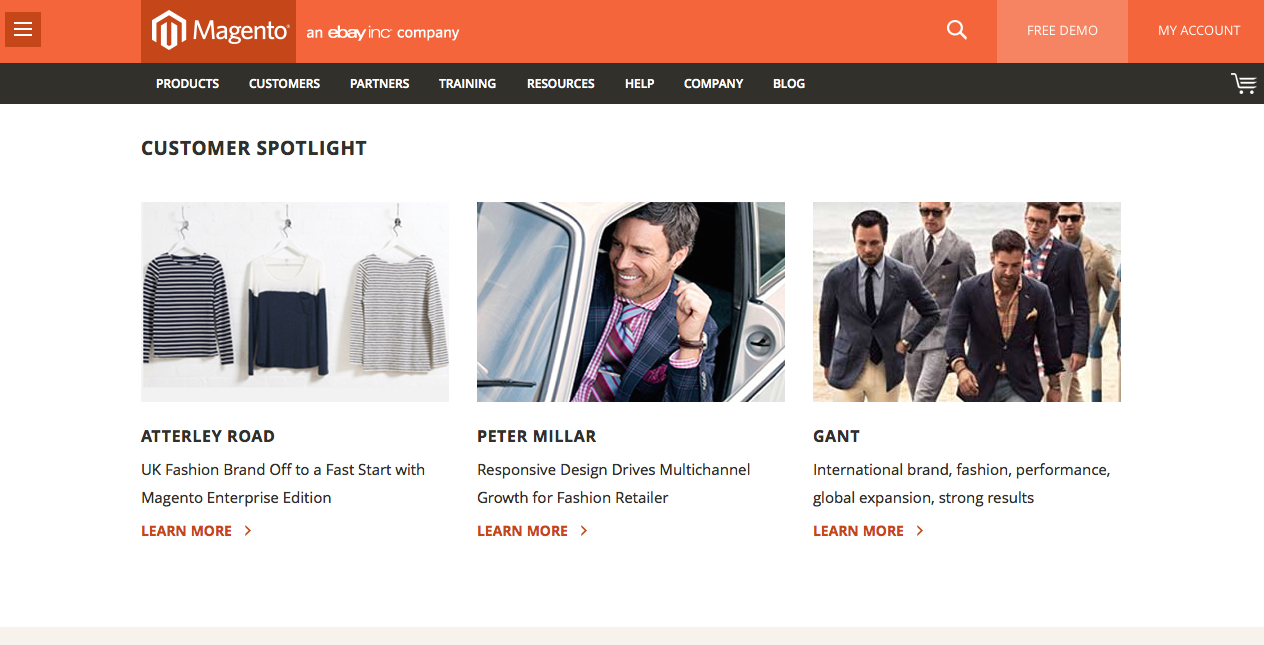The width and height of the screenshot is (1264, 645).
Task: Click the Help menu item
Action: click(x=639, y=84)
